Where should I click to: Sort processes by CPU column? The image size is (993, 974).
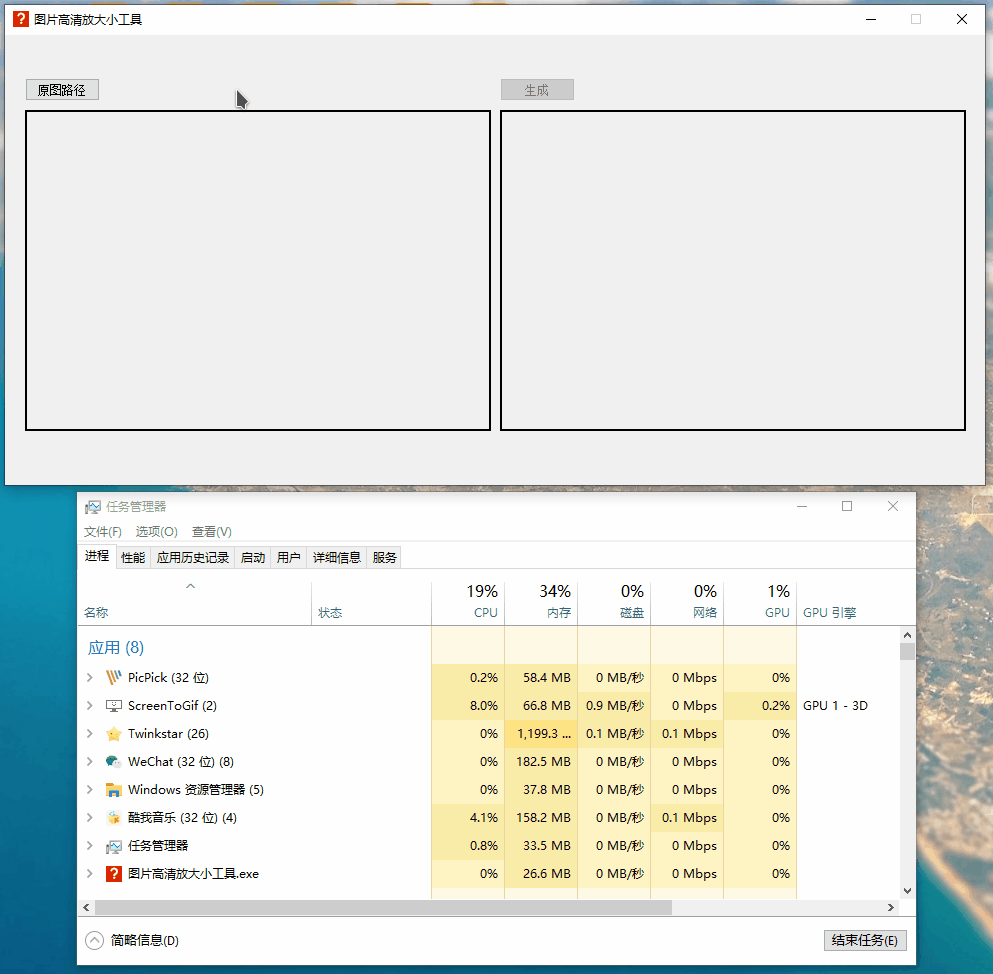pos(468,602)
